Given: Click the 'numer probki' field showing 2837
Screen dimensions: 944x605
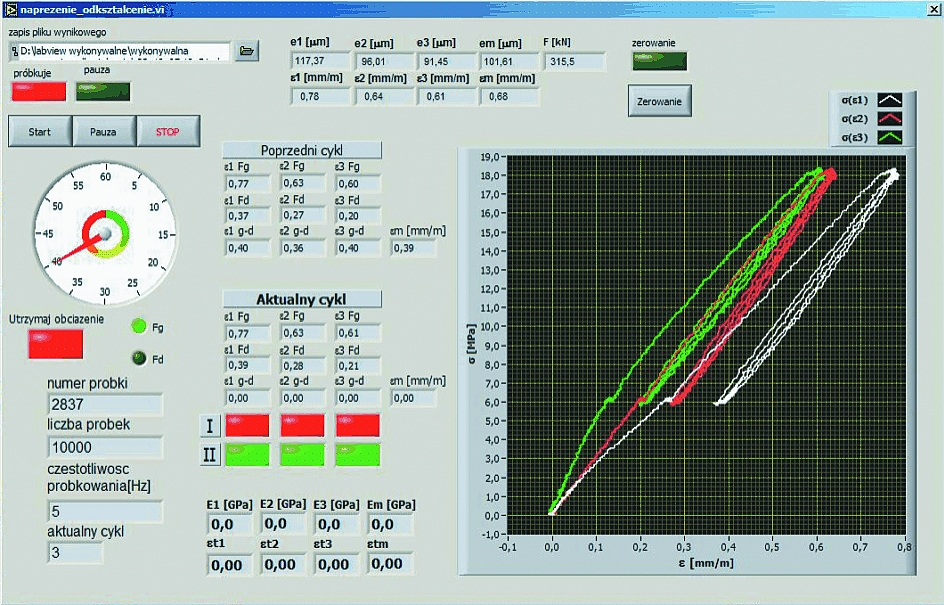Looking at the screenshot, I should point(105,404).
